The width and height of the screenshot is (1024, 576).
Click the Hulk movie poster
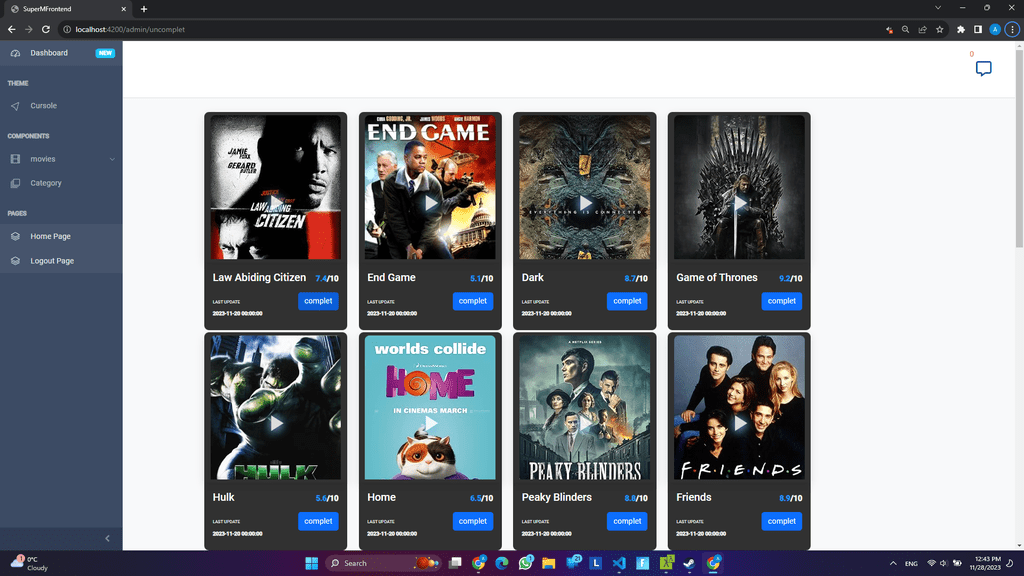(x=276, y=408)
